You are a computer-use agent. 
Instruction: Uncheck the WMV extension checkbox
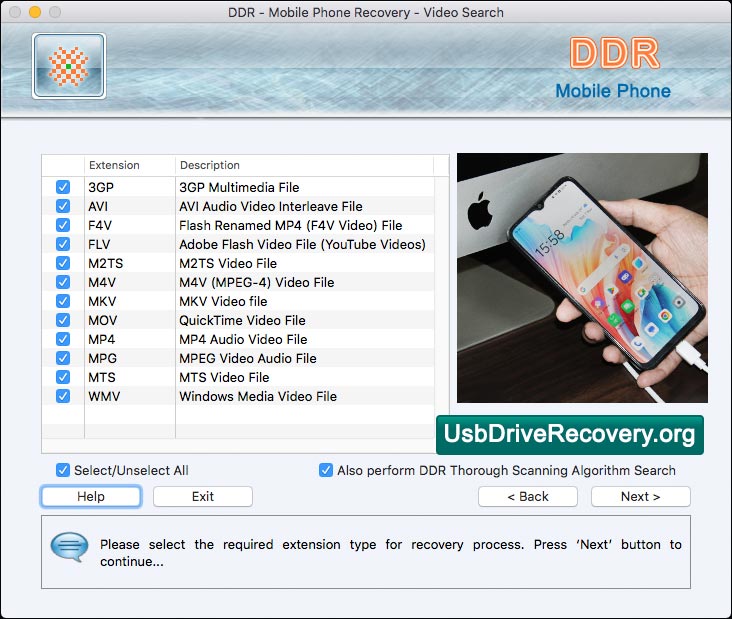[x=63, y=396]
